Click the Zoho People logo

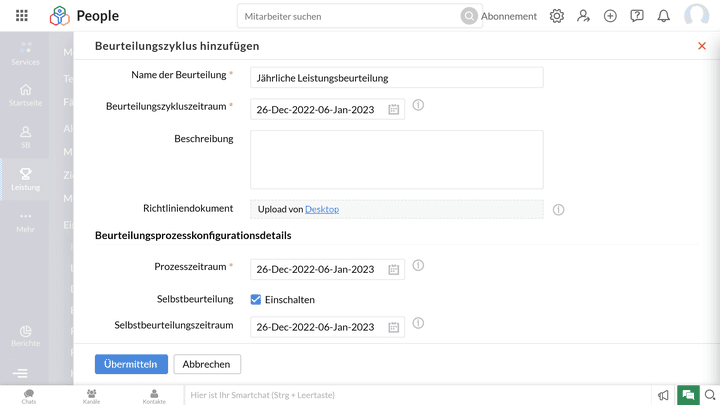tap(60, 16)
